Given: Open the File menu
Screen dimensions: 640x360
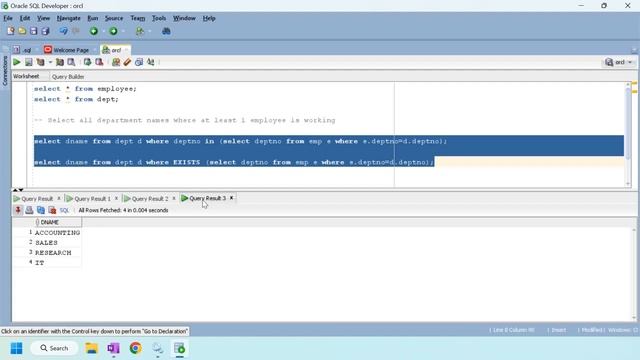Looking at the screenshot, I should tap(8, 18).
